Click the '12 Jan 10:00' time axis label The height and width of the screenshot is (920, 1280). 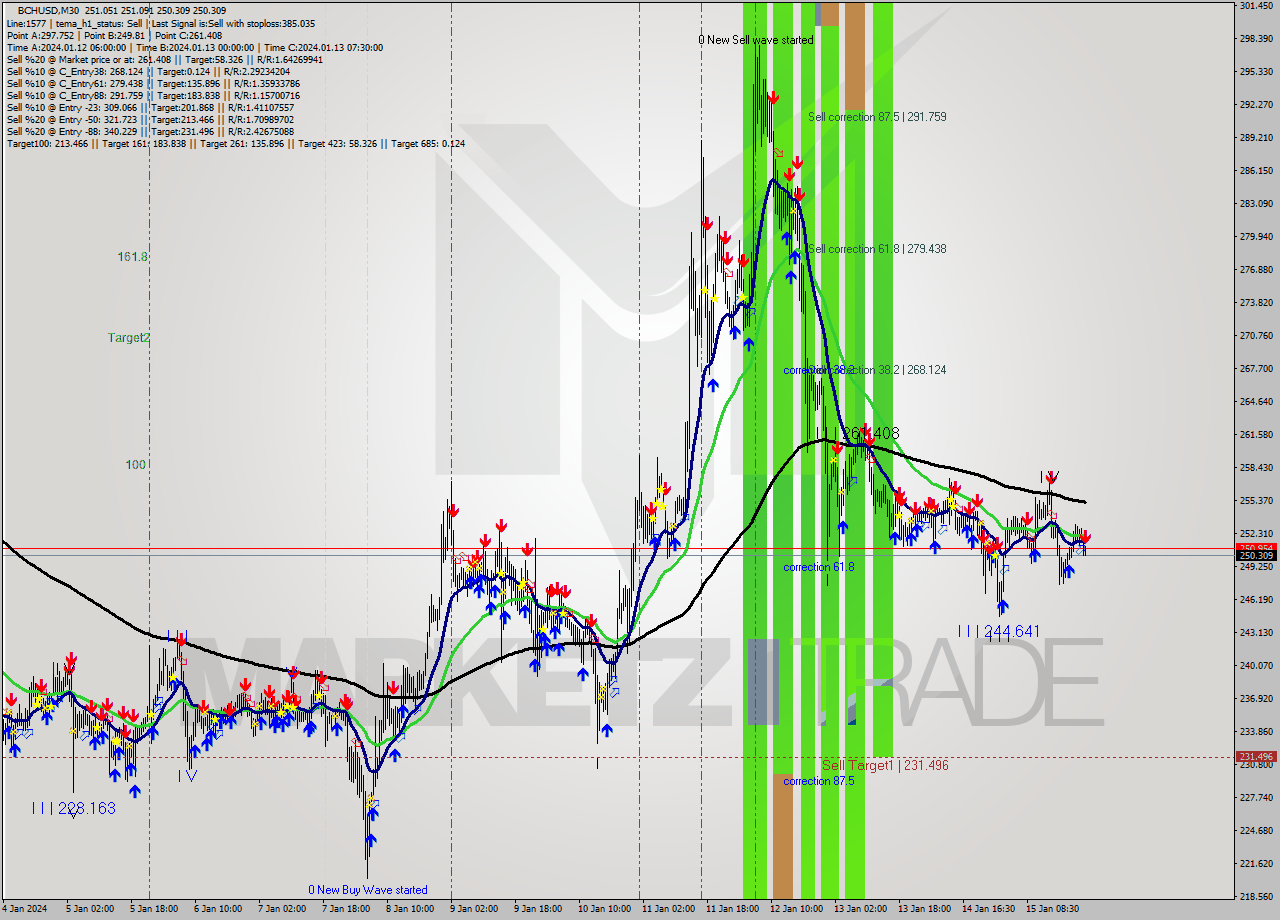point(796,909)
